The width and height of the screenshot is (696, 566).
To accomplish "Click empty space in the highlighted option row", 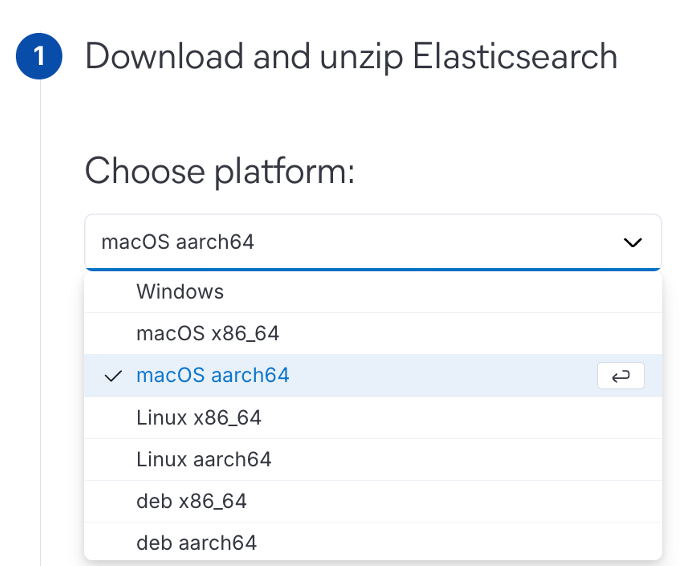I will (444, 376).
